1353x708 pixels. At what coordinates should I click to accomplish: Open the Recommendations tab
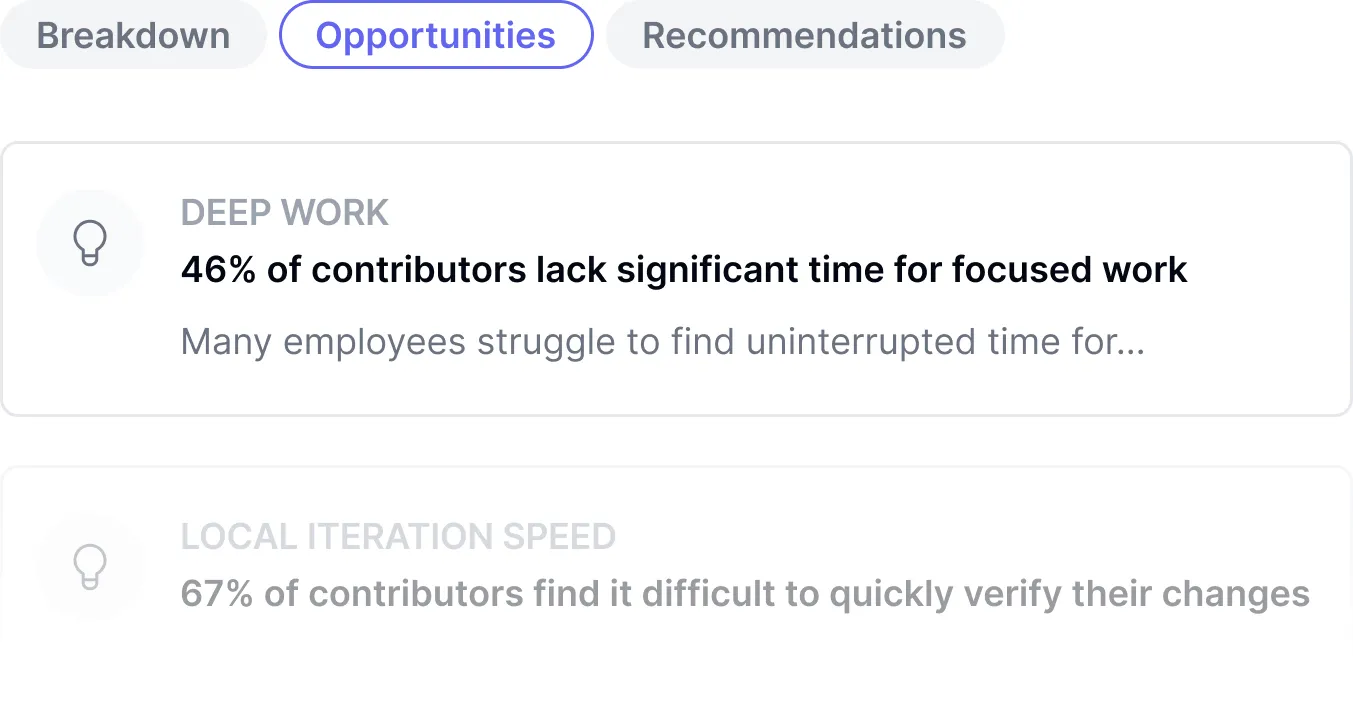[804, 35]
